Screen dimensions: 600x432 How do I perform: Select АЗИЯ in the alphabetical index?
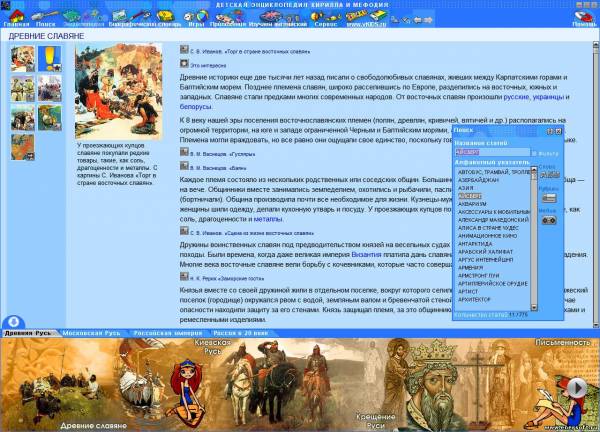tap(466, 188)
